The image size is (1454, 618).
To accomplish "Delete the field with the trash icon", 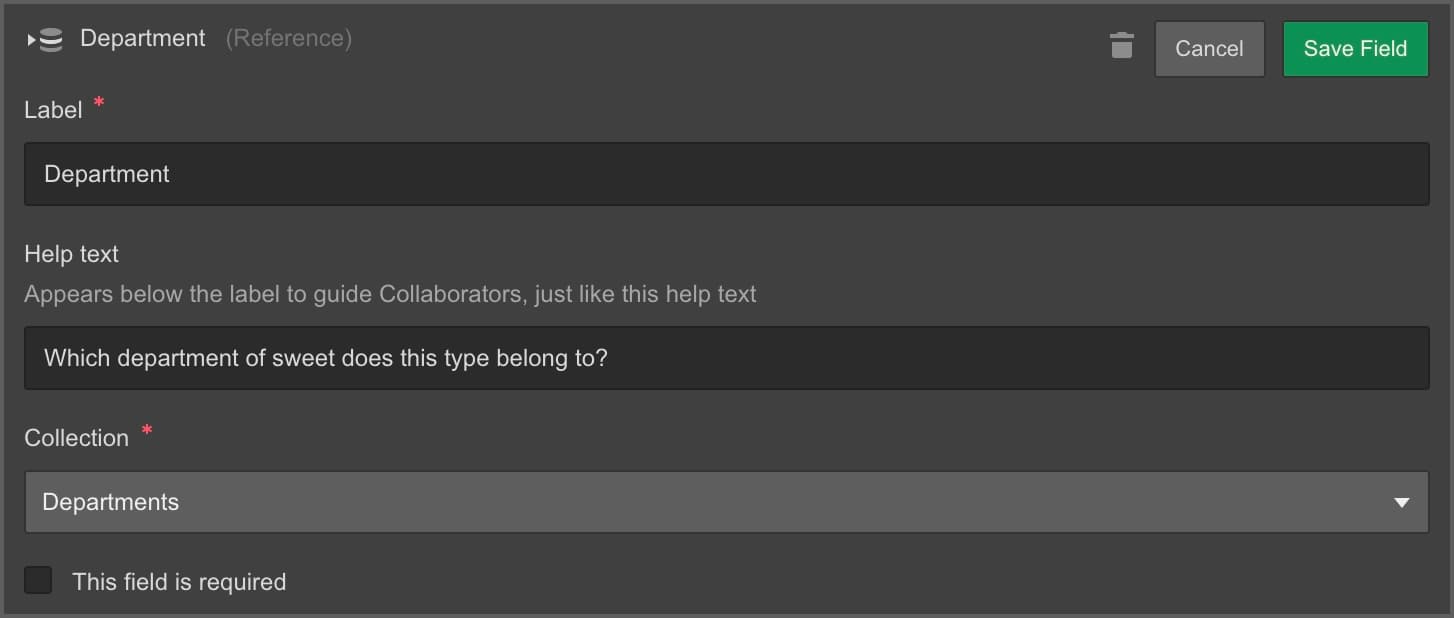I will [x=1122, y=46].
